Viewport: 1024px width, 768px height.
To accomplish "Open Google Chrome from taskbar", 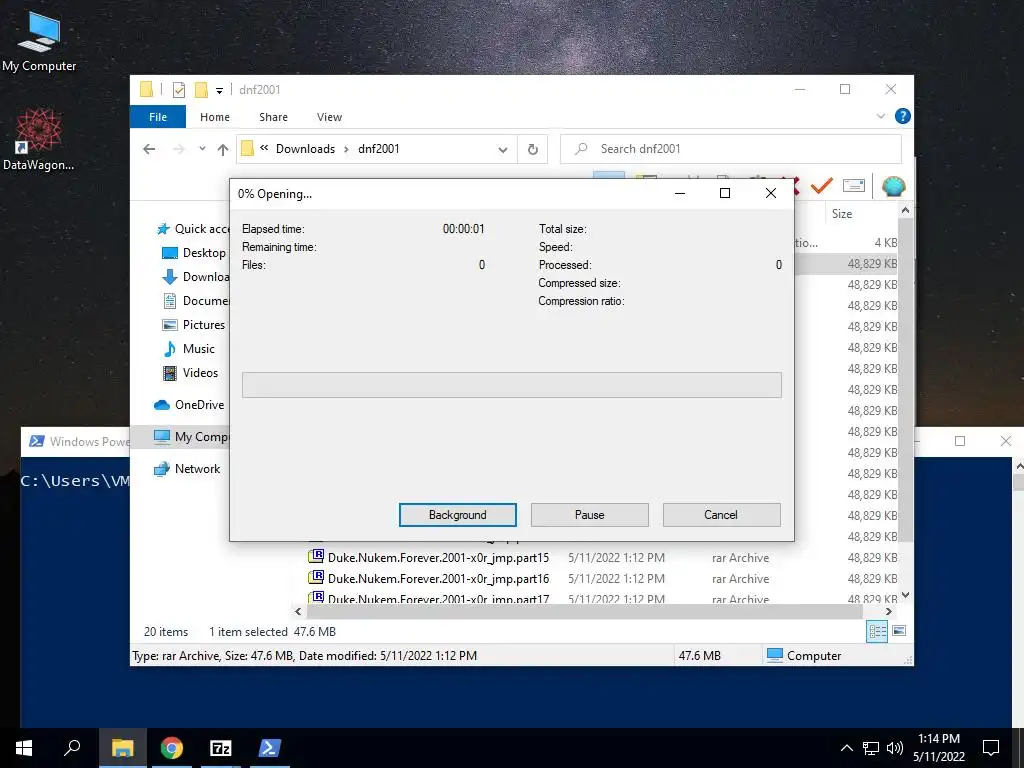I will point(172,748).
